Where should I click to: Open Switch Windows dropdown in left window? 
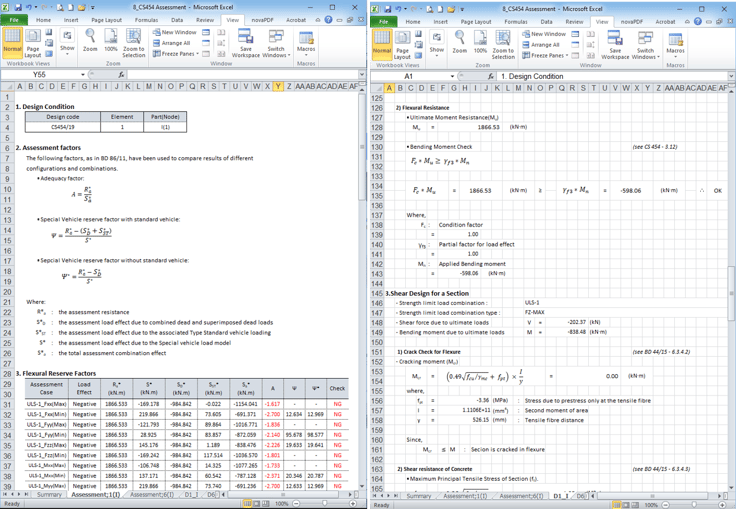tap(276, 43)
